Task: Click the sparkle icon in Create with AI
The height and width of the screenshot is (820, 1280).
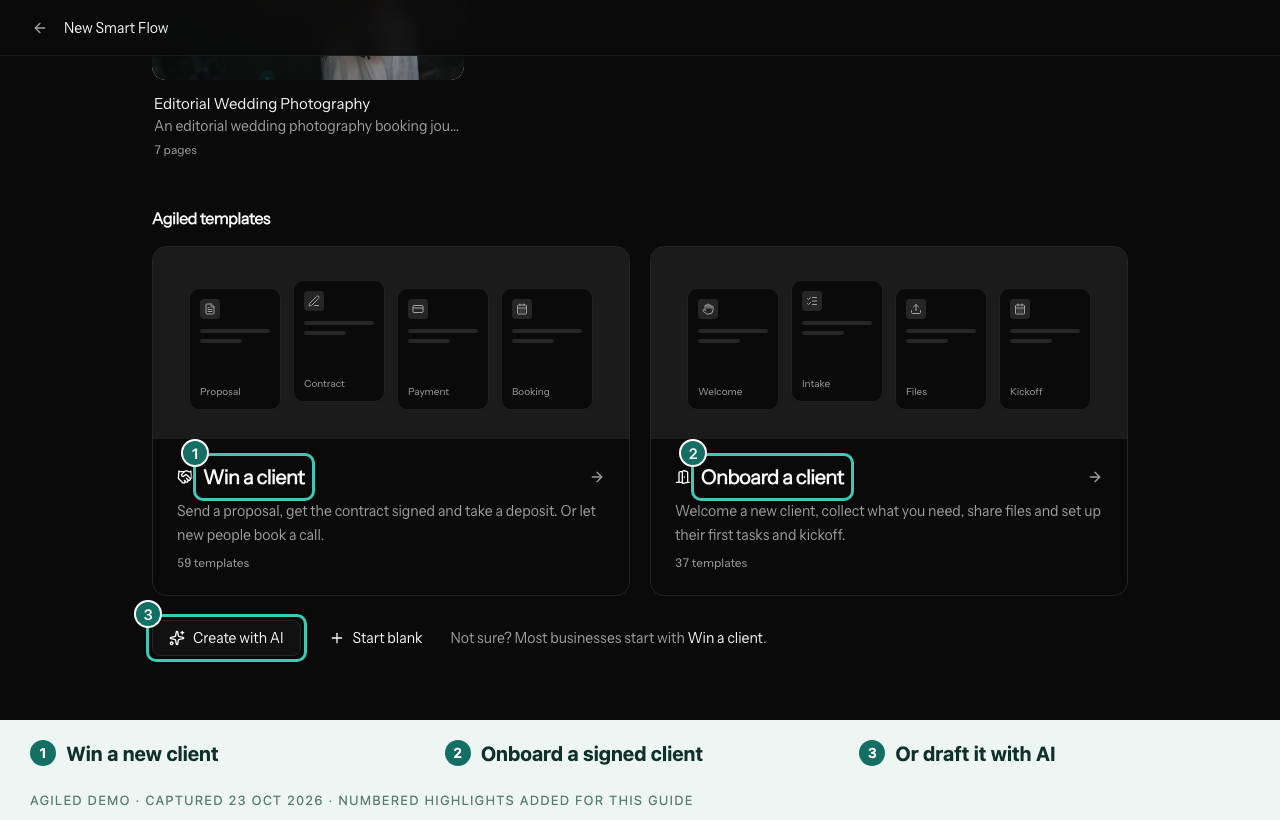Action: click(177, 638)
